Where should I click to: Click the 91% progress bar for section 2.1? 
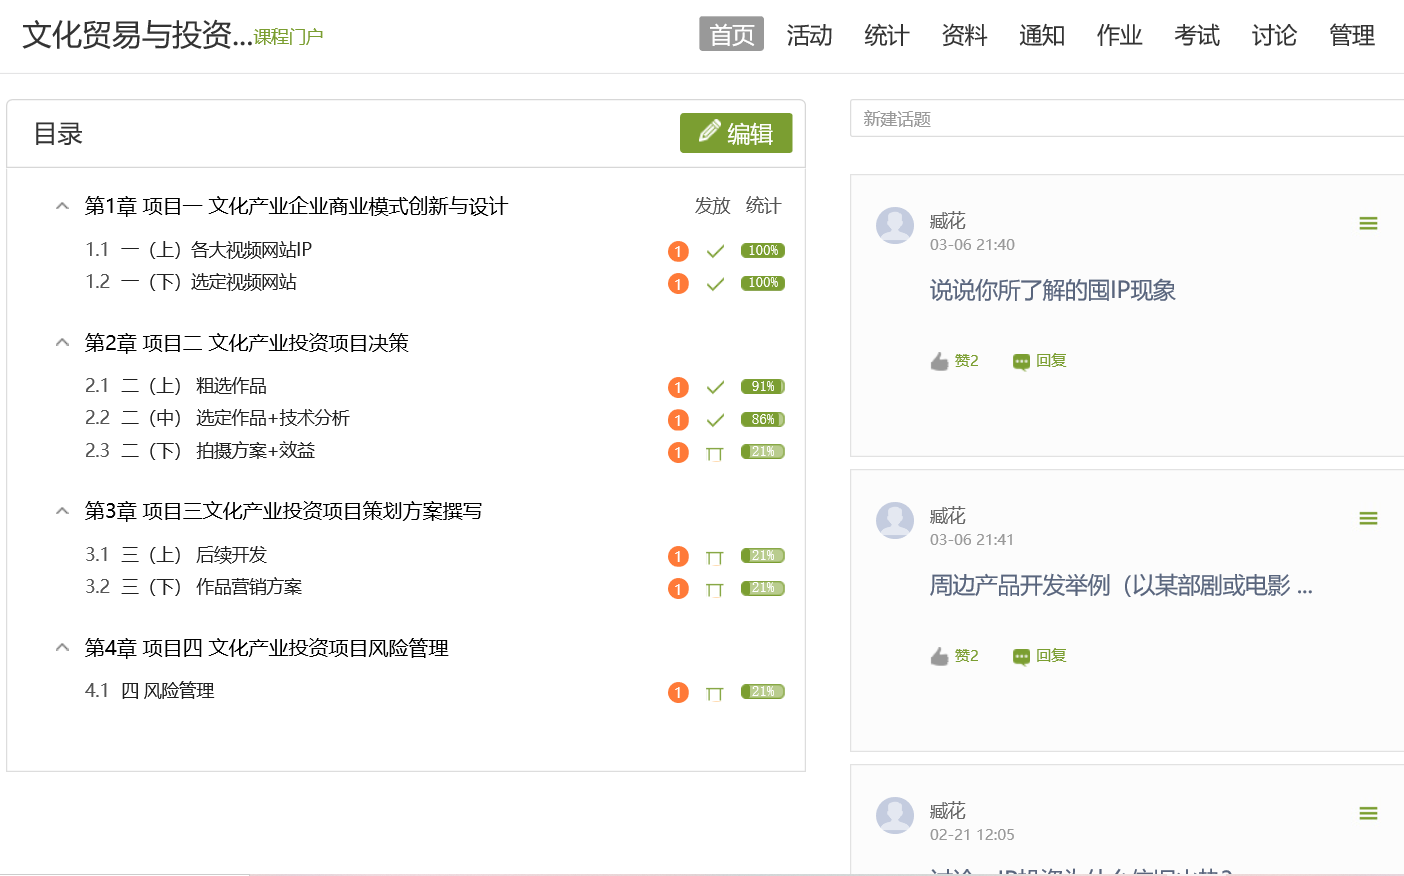762,387
